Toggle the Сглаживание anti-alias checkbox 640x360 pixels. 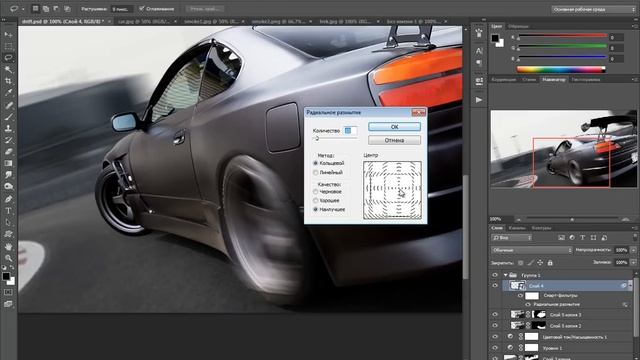click(142, 9)
